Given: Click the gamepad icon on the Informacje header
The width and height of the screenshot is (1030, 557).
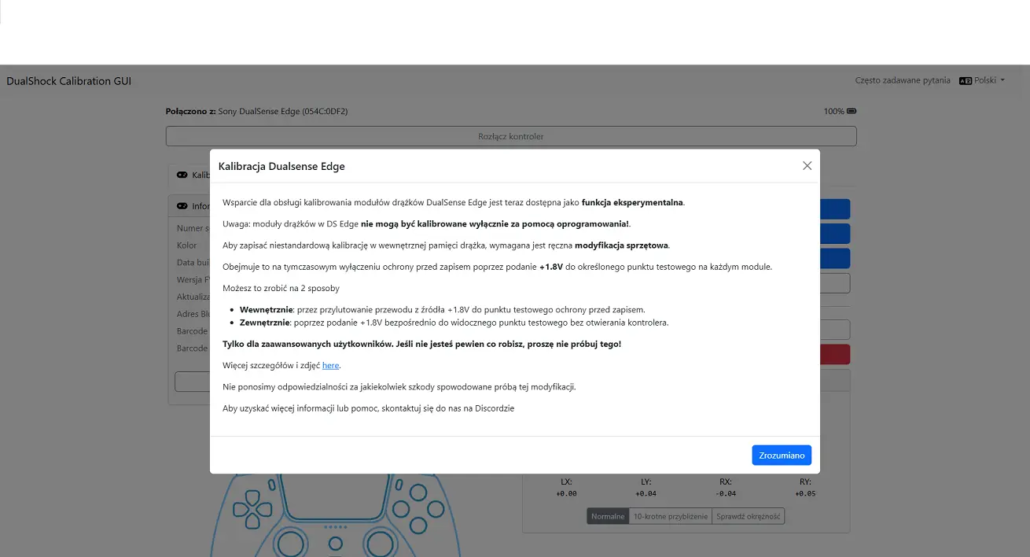Looking at the screenshot, I should pyautogui.click(x=182, y=206).
